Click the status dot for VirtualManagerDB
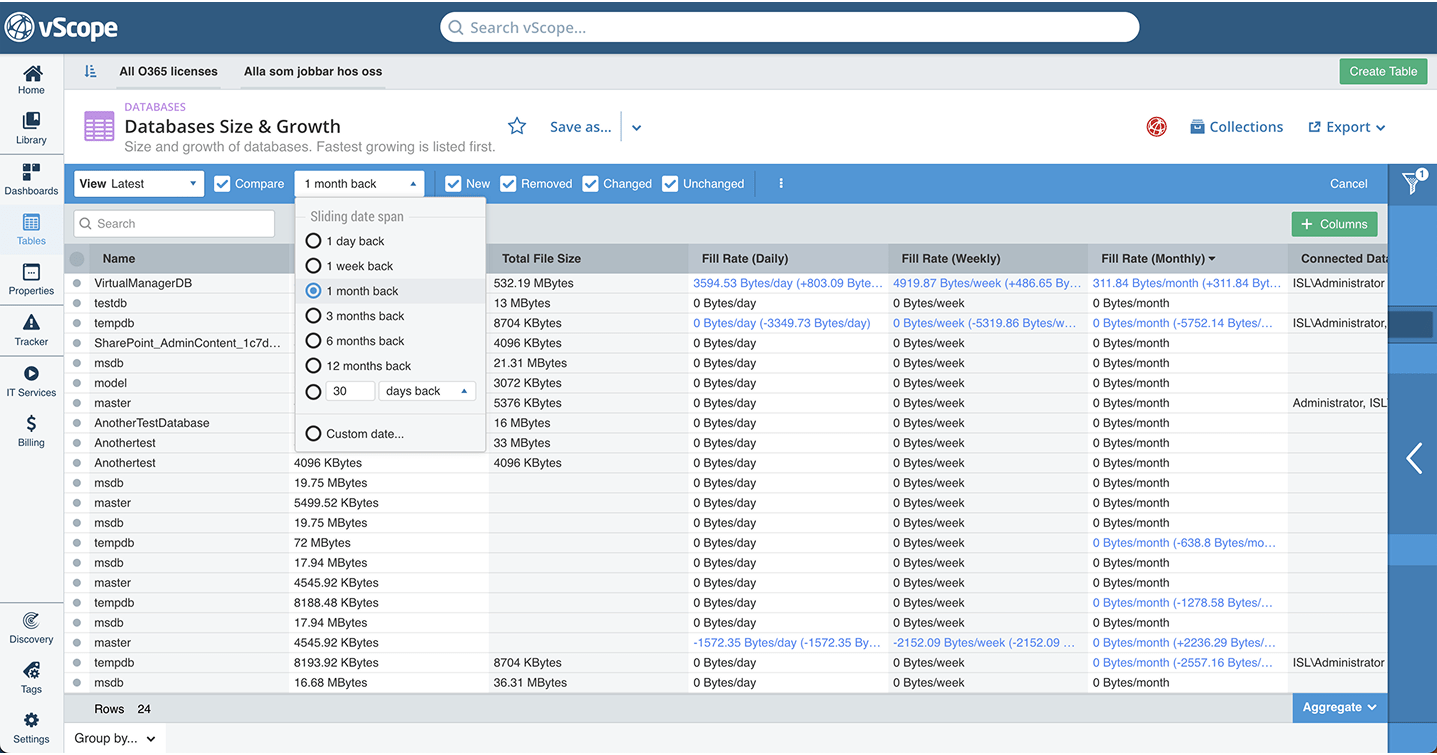This screenshot has height=755, width=1437. [77, 283]
